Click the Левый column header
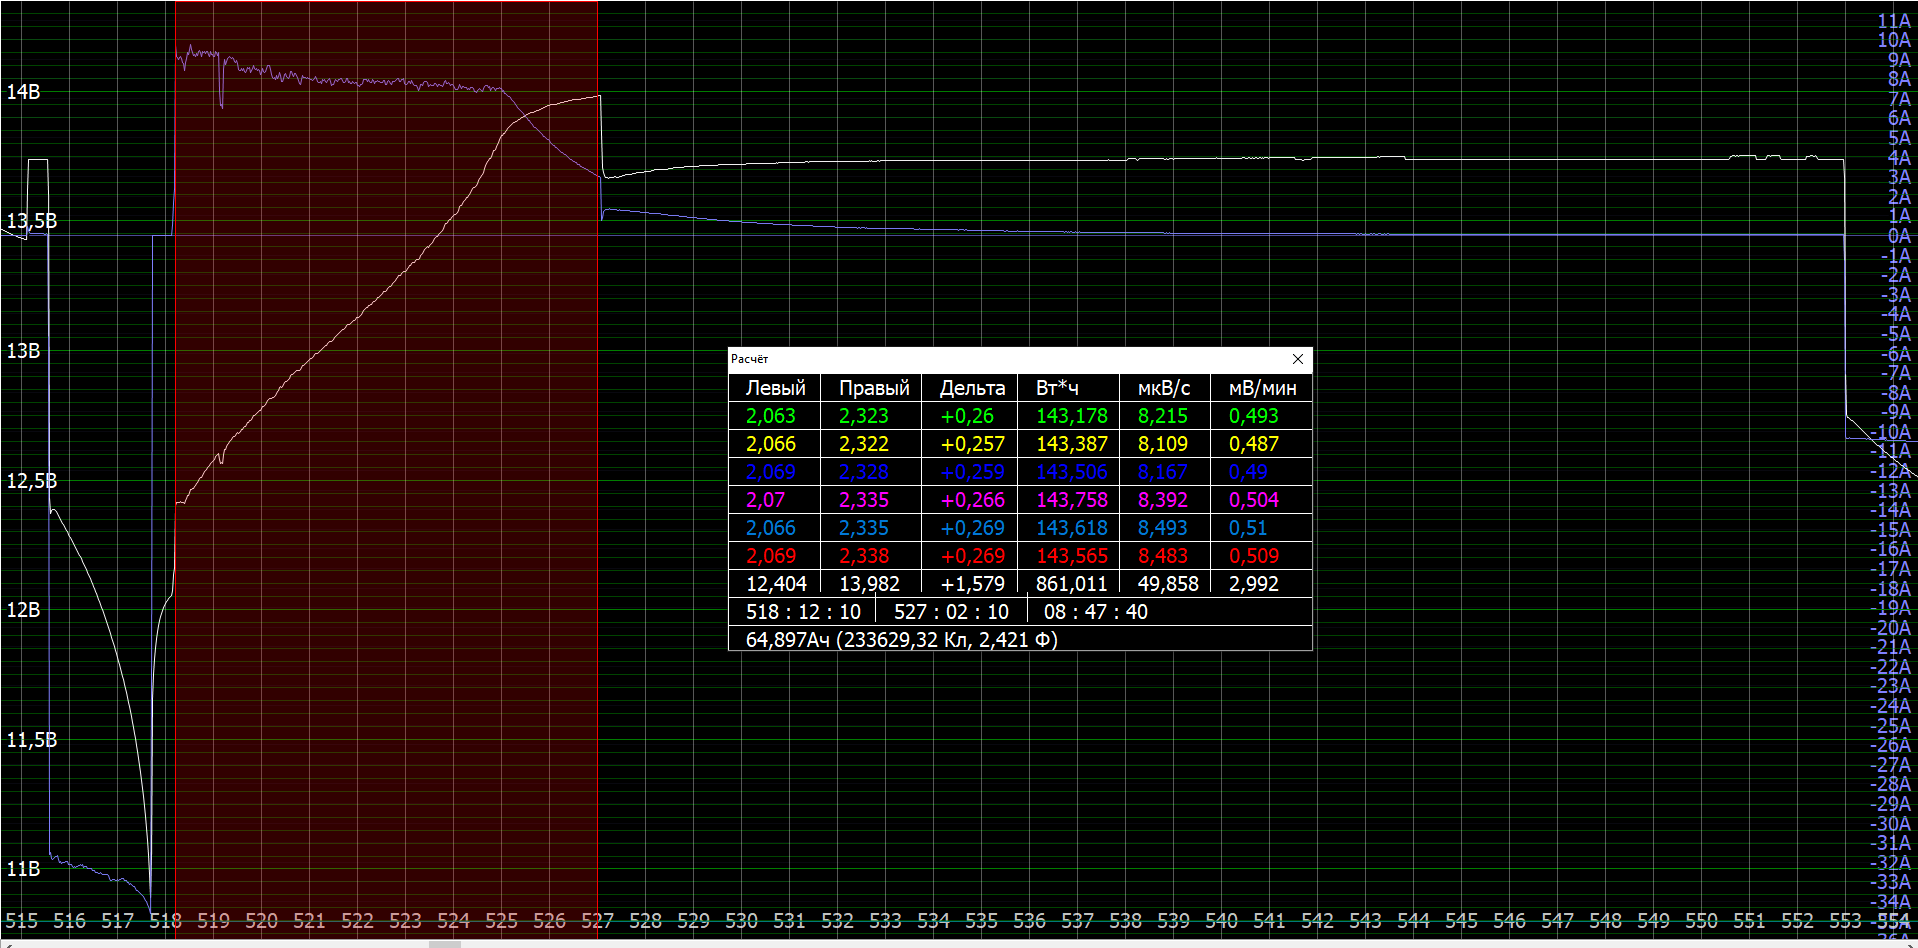 click(775, 388)
